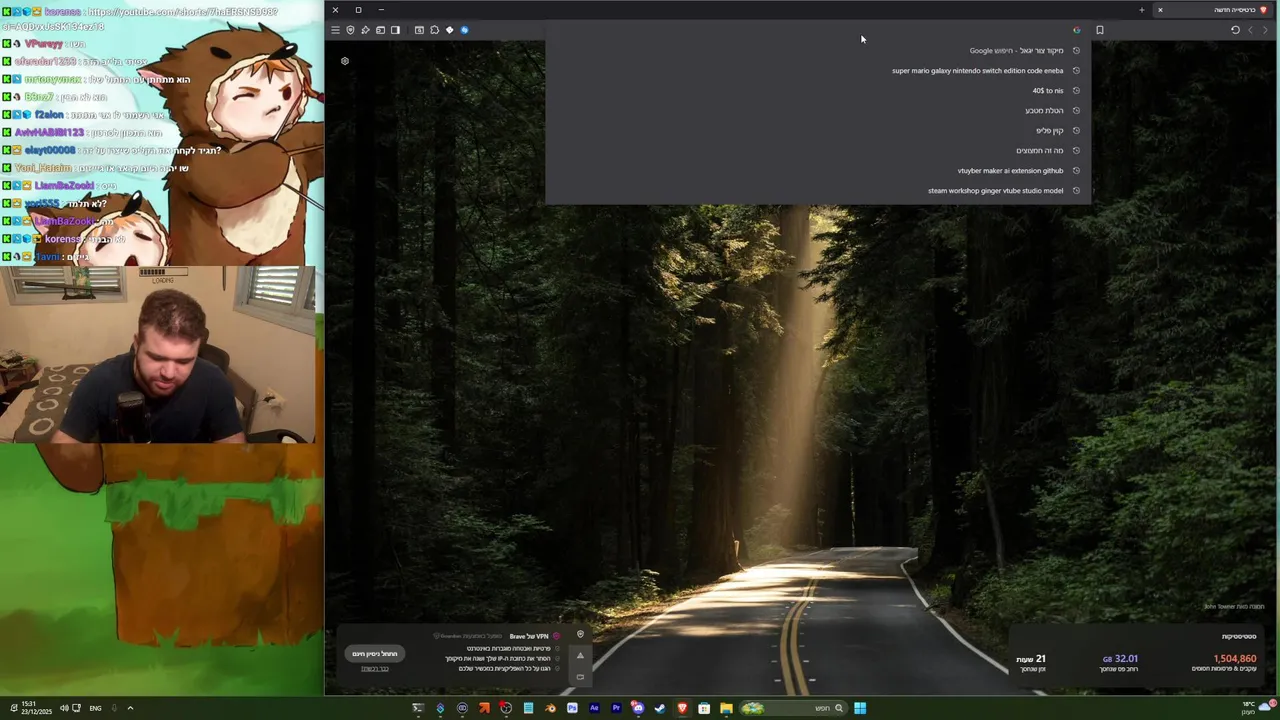Image resolution: width=1280 pixels, height=720 pixels.
Task: Click the volume speaker icon in system tray
Action: pos(64,708)
